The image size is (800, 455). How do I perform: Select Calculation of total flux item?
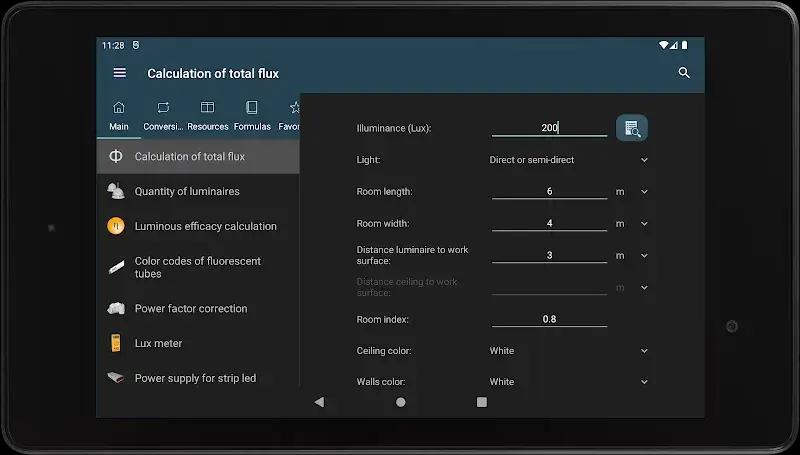[190, 156]
